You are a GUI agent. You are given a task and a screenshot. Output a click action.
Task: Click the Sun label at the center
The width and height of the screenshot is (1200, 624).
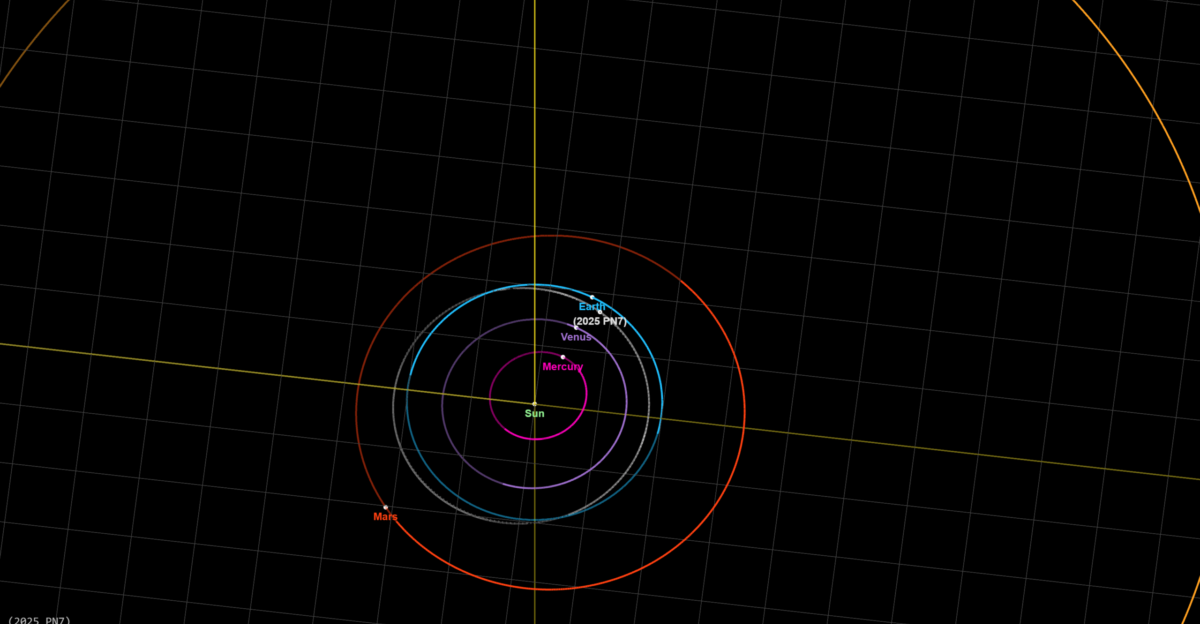535,414
